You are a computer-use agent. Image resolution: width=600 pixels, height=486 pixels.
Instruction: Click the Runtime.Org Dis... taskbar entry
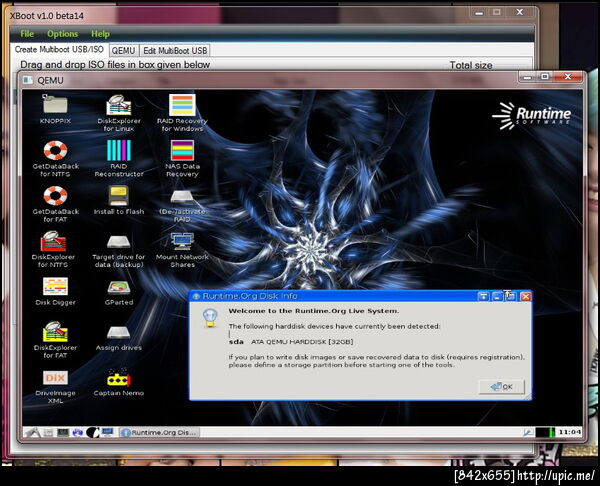click(159, 432)
